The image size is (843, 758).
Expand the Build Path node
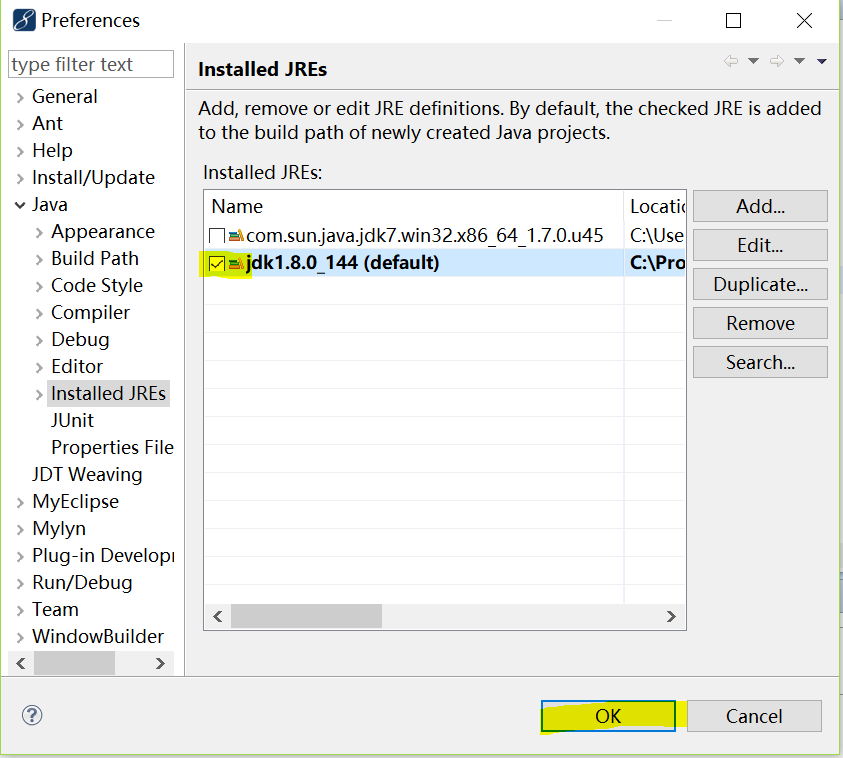click(x=39, y=259)
